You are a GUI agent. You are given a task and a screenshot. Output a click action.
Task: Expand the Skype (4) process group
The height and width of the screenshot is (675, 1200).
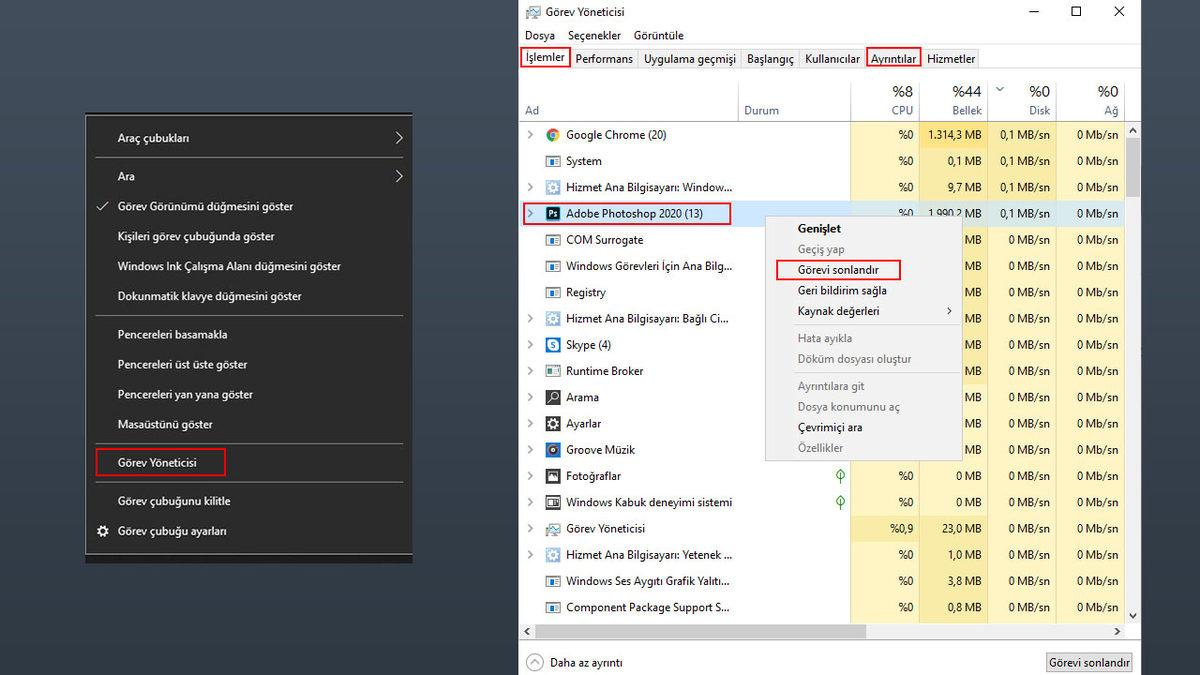pos(530,345)
